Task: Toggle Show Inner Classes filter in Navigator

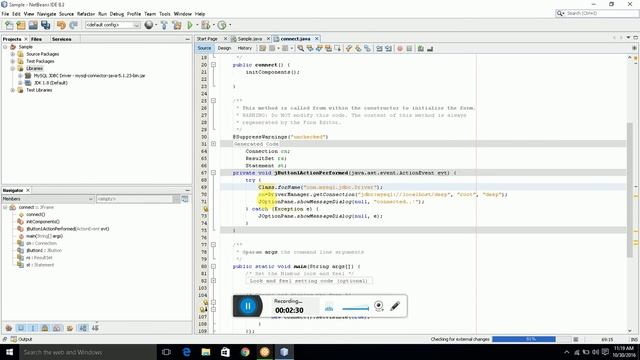Action: 57,328
